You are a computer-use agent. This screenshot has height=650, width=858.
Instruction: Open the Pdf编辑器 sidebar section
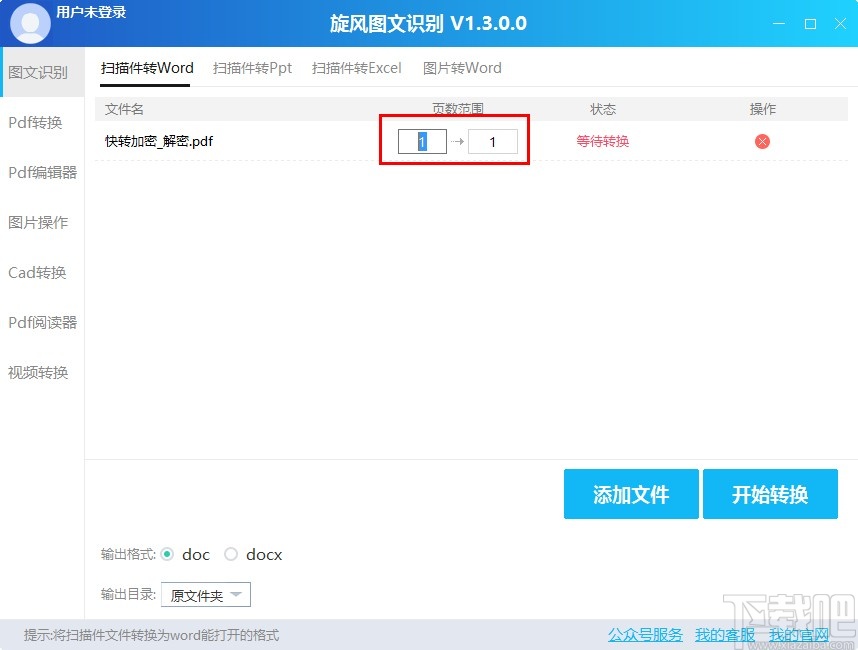(x=41, y=172)
